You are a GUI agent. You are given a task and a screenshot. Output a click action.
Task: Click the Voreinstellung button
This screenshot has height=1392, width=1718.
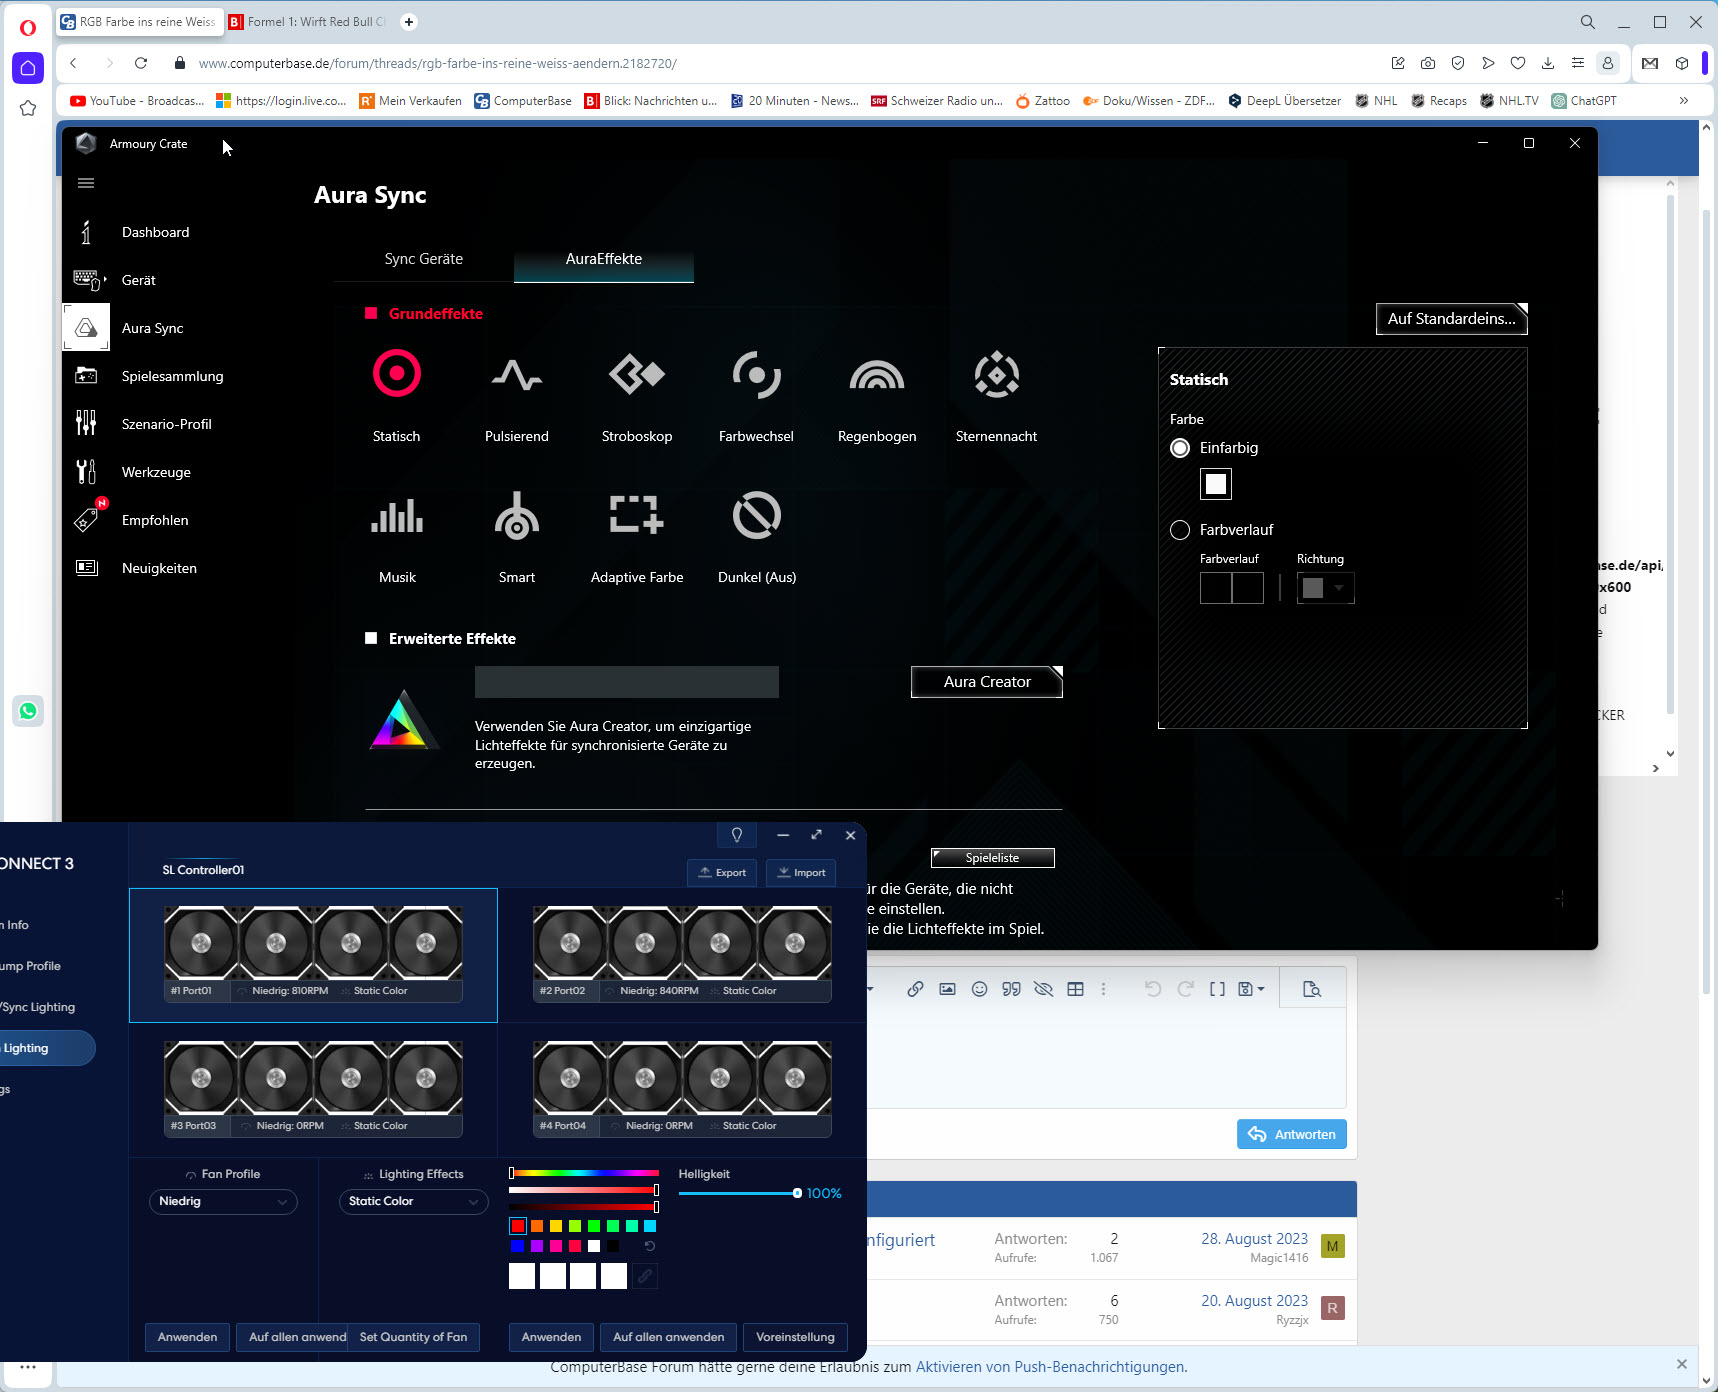796,1337
